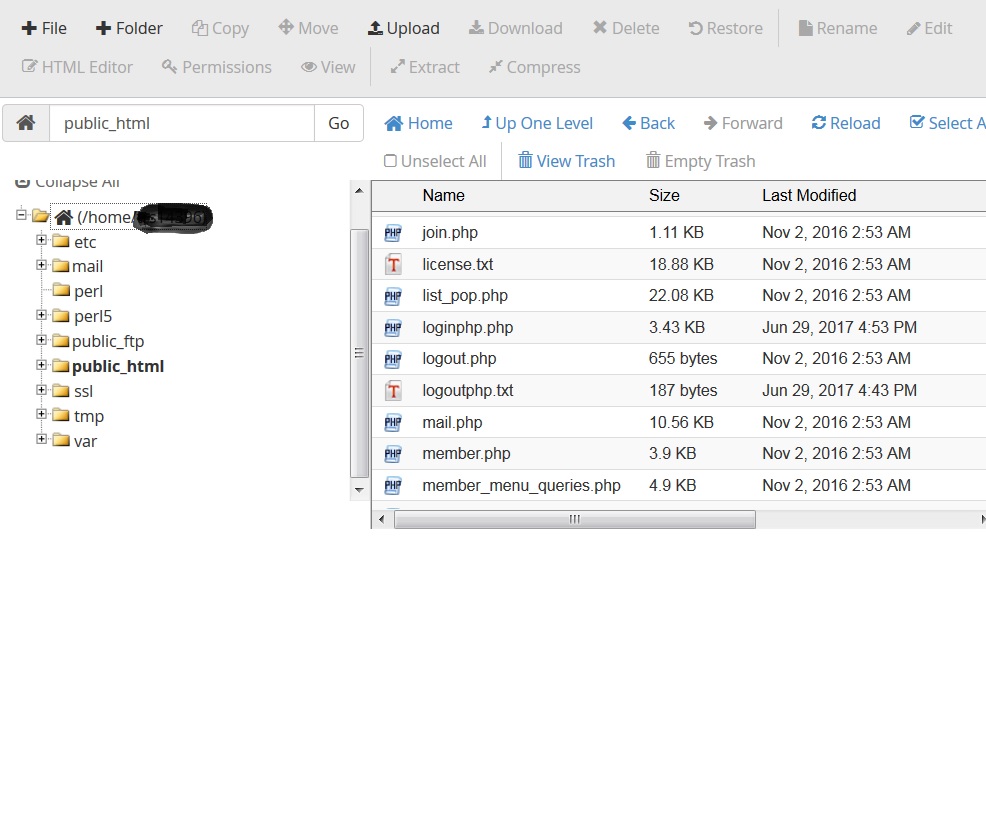986x816 pixels.
Task: Click the home icon beside path field
Action: [x=26, y=123]
